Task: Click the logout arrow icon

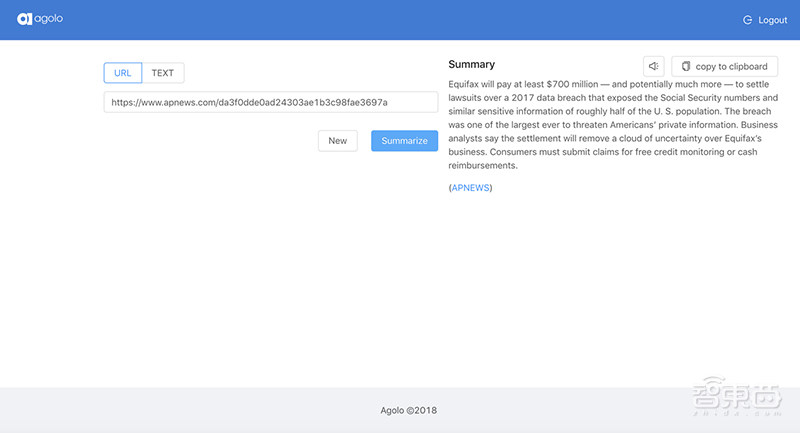Action: (x=747, y=20)
